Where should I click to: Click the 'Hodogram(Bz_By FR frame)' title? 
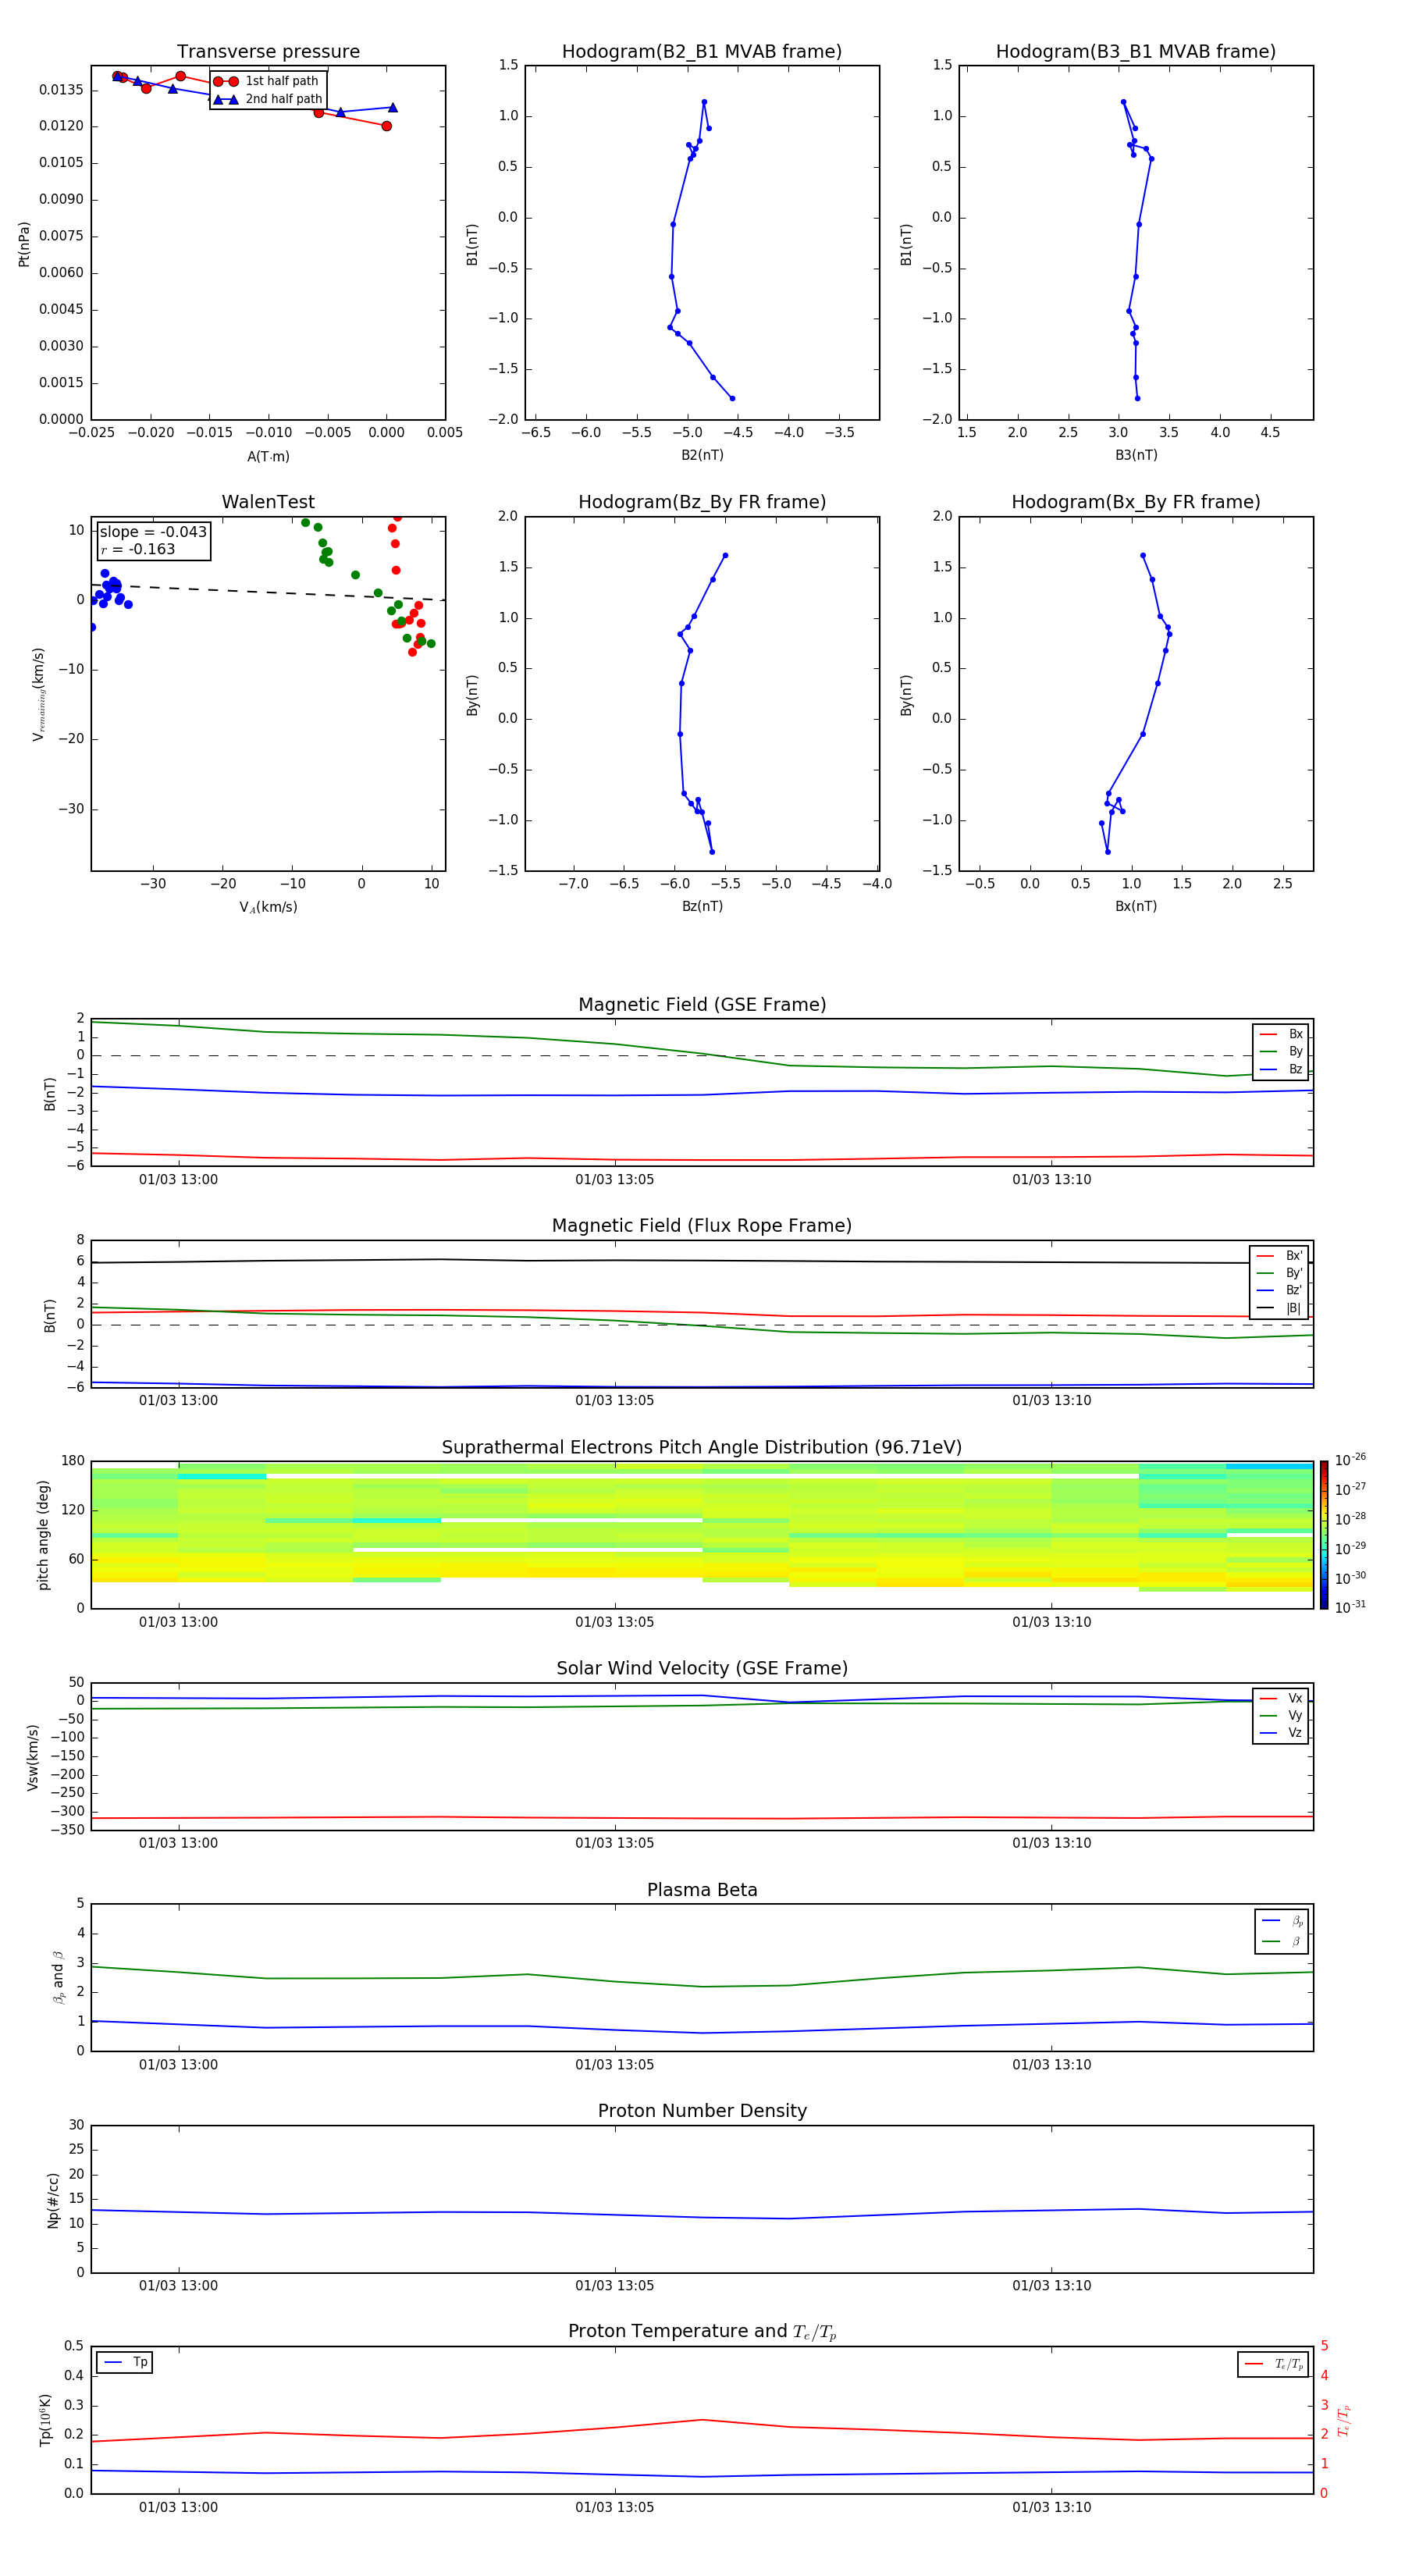pos(702,502)
